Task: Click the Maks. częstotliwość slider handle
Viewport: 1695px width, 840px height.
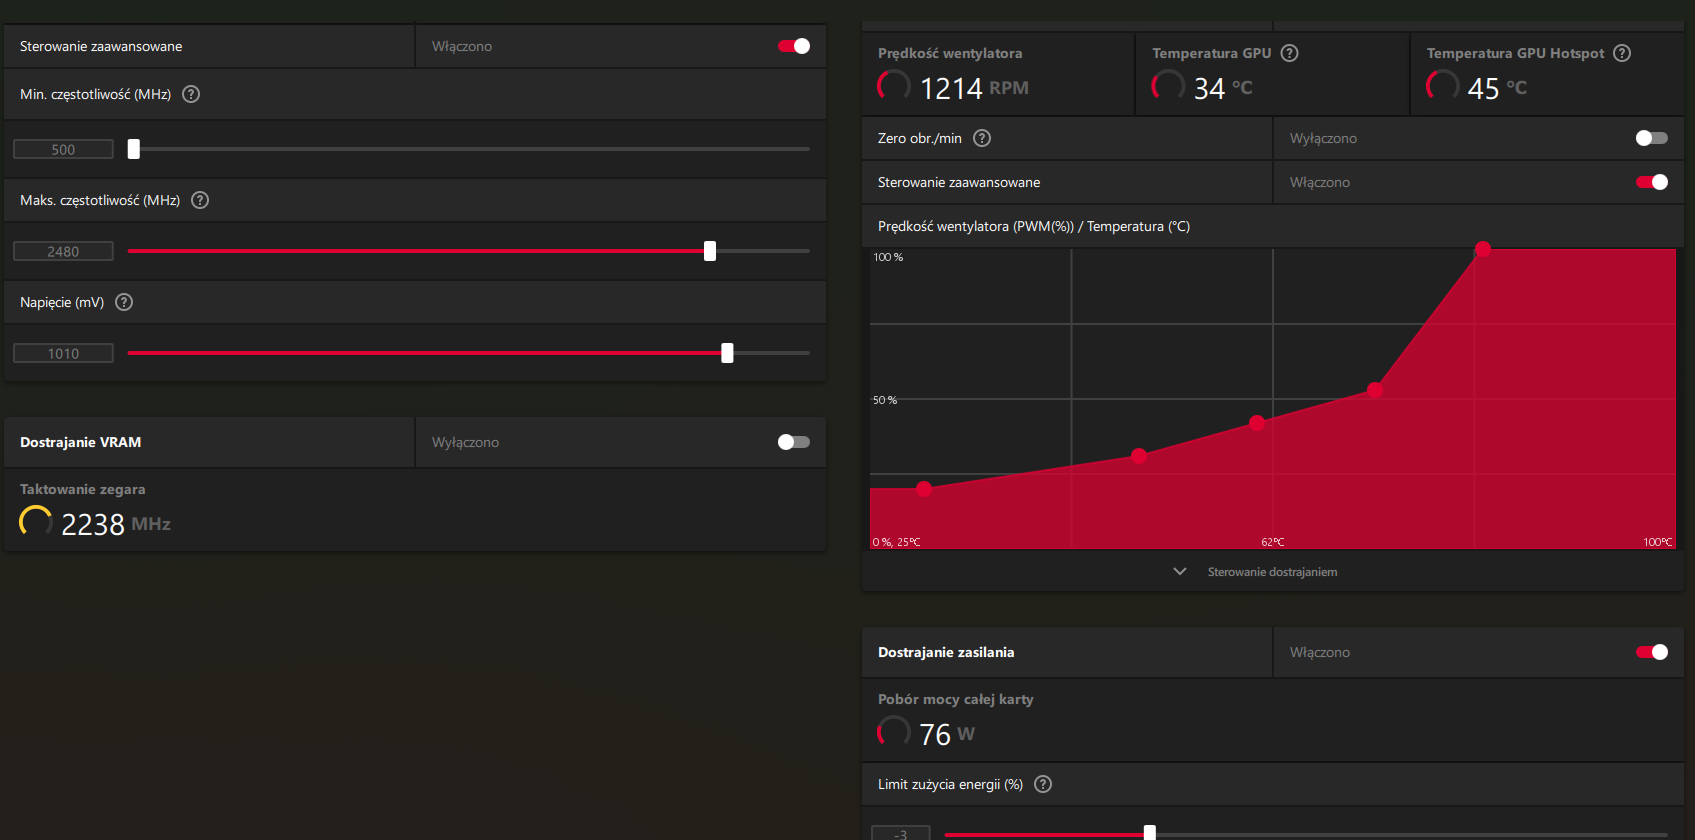Action: click(x=710, y=251)
